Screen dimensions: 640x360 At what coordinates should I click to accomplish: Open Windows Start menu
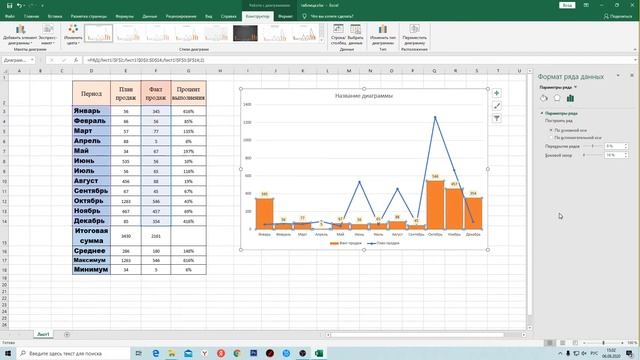pyautogui.click(x=8, y=353)
